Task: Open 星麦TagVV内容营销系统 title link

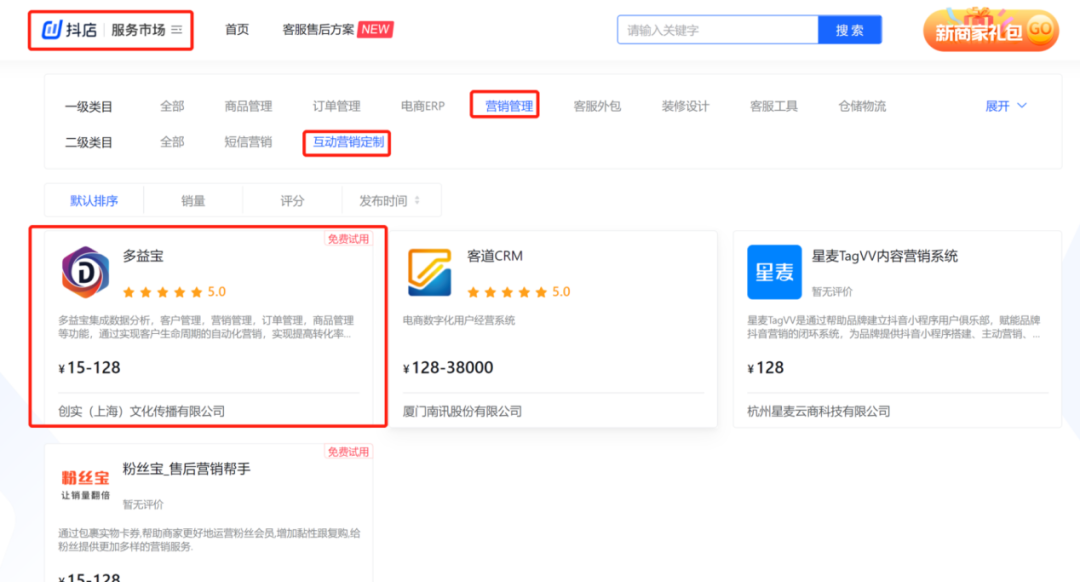Action: click(884, 256)
